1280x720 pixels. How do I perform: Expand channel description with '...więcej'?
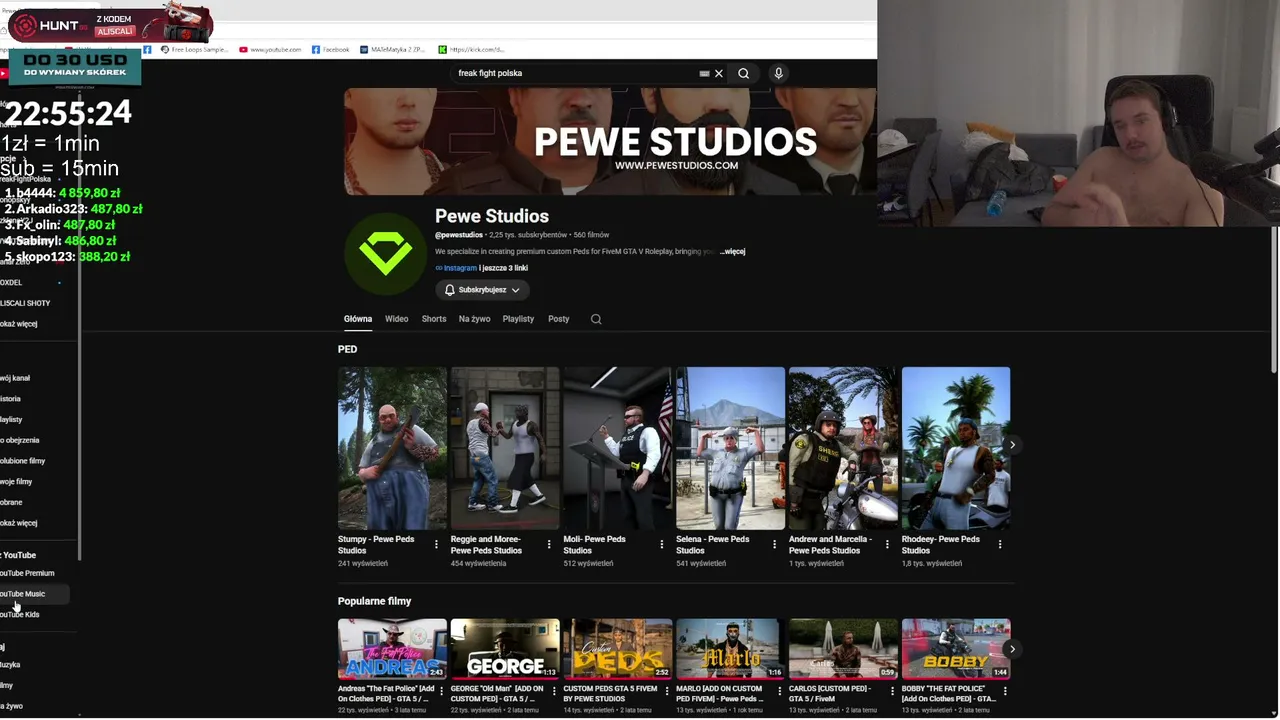[733, 252]
